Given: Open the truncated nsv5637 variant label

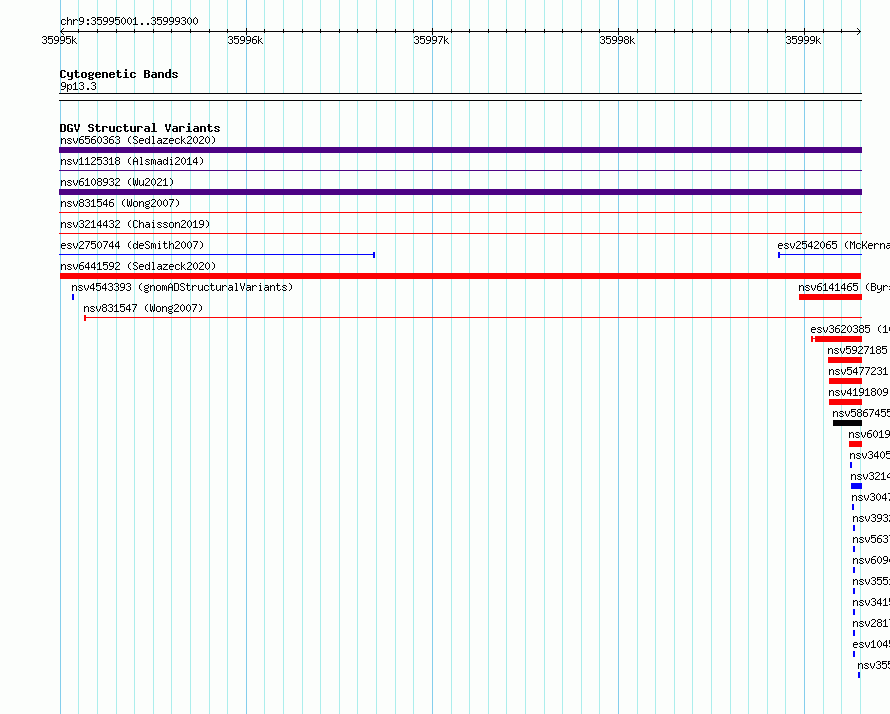Looking at the screenshot, I should 871,539.
